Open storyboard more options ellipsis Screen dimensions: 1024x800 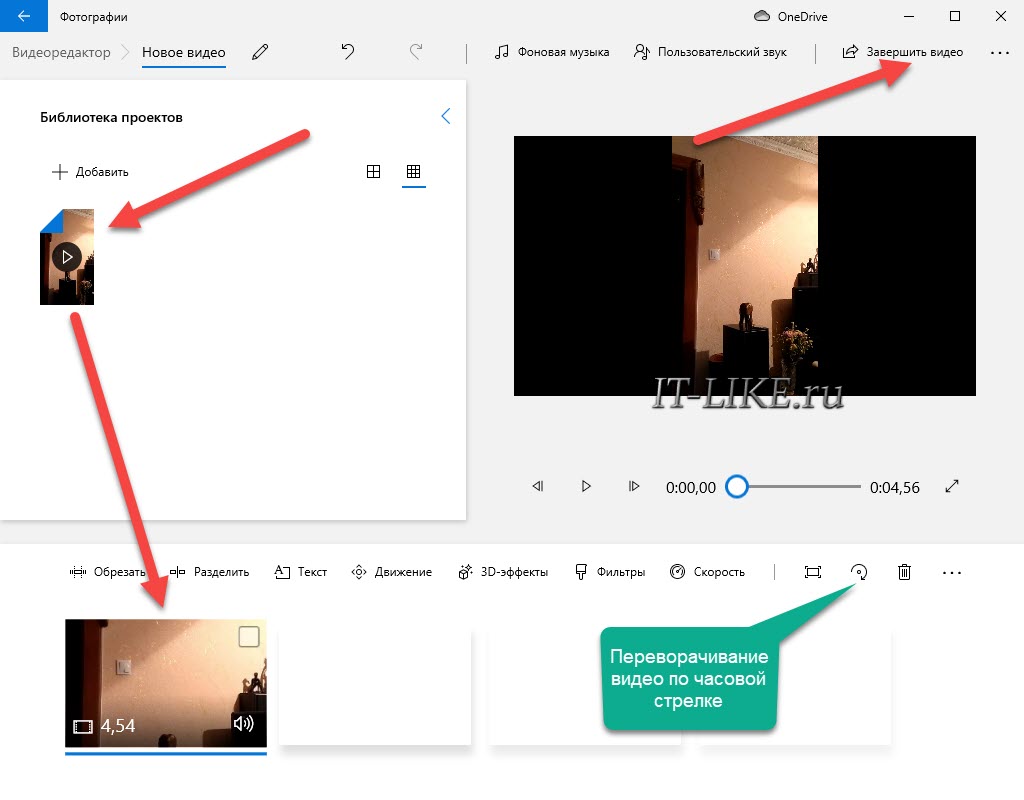(x=952, y=573)
